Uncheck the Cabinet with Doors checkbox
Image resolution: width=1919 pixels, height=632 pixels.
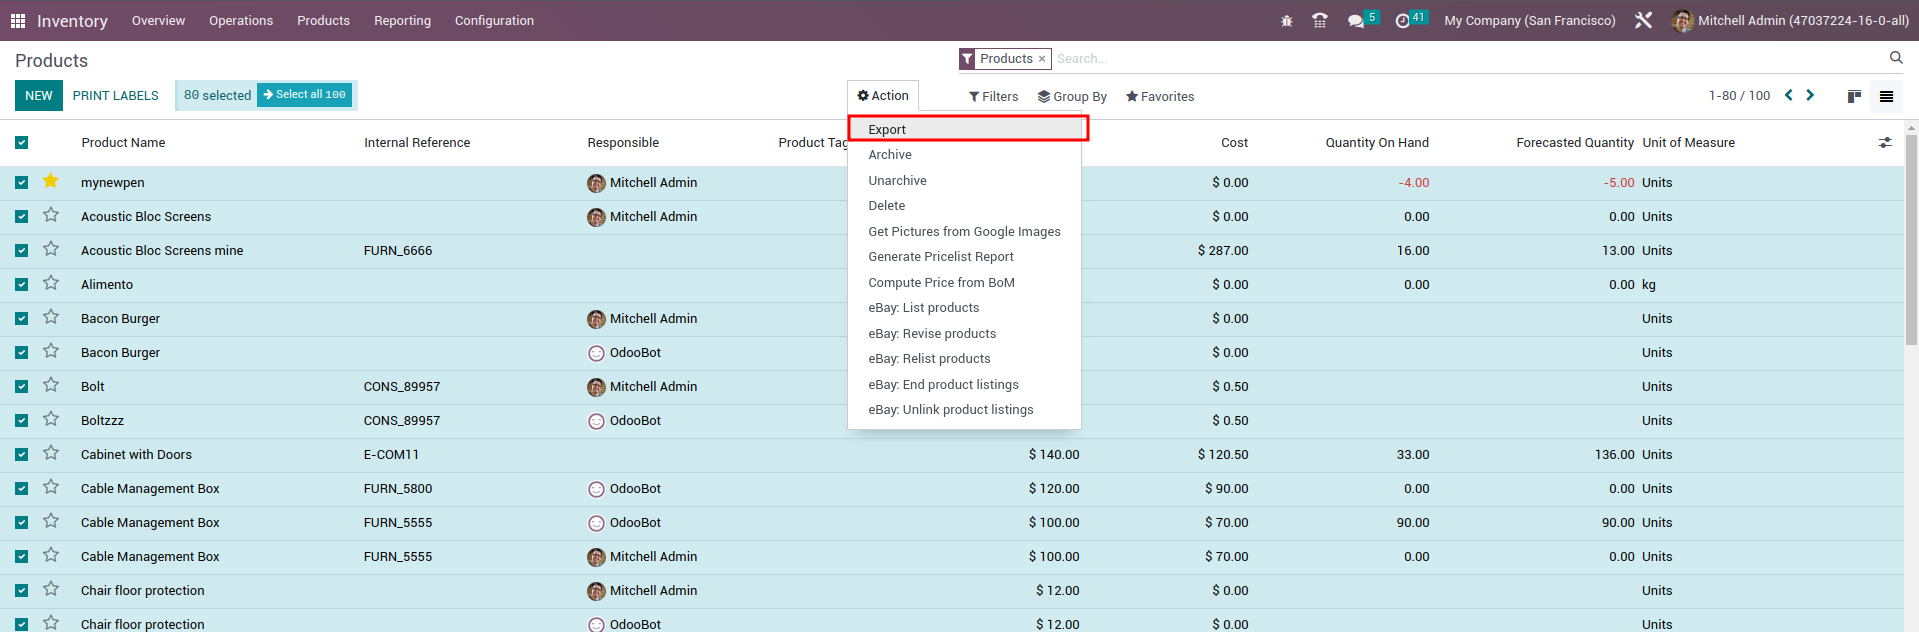coord(21,455)
